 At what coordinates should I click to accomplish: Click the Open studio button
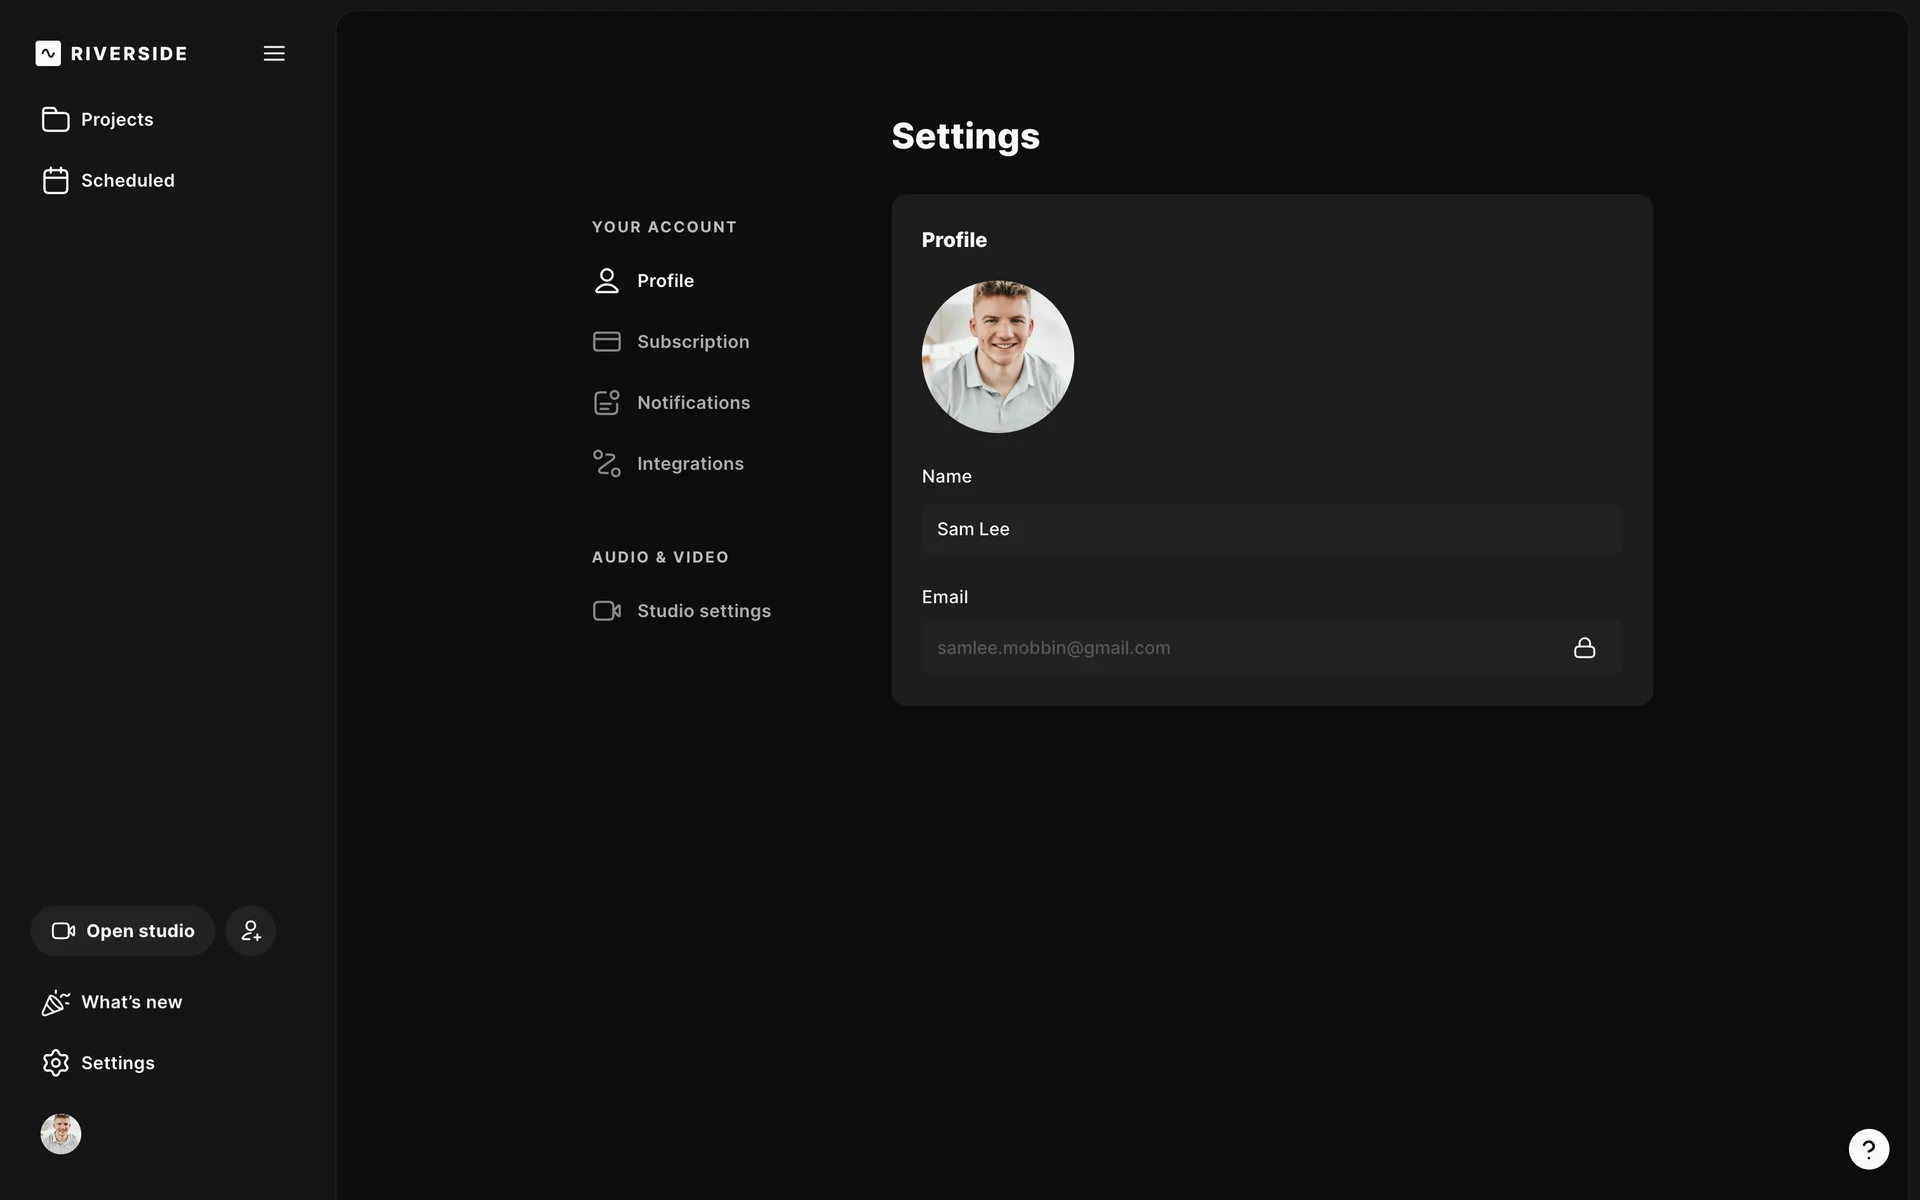[x=123, y=931]
